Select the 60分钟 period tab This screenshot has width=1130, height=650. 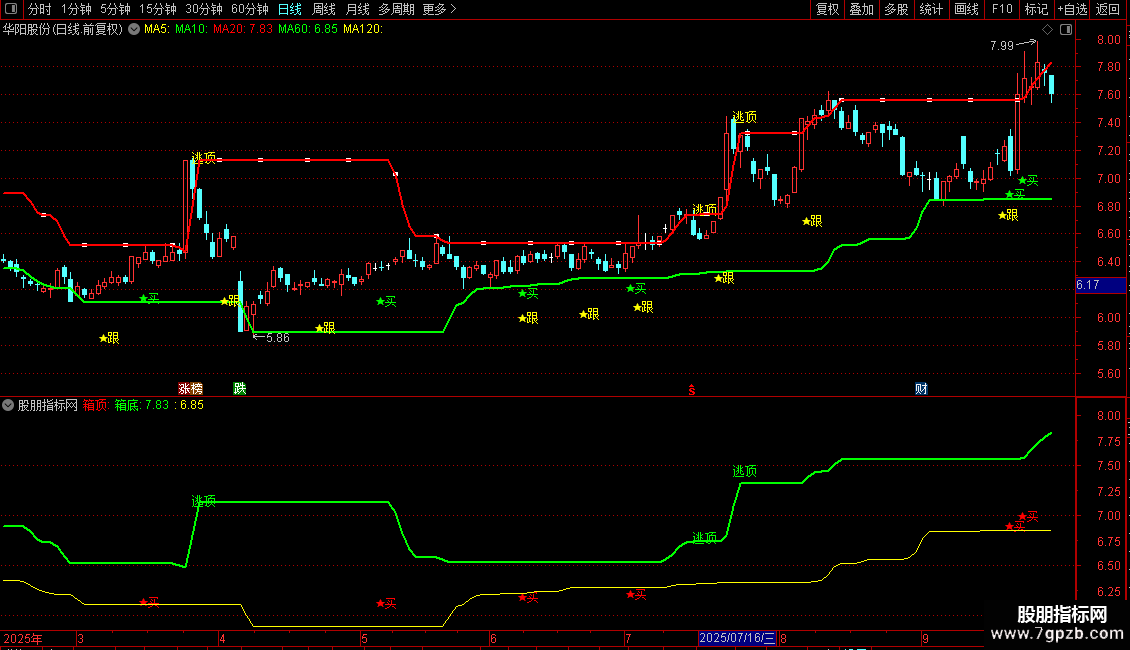(x=250, y=9)
